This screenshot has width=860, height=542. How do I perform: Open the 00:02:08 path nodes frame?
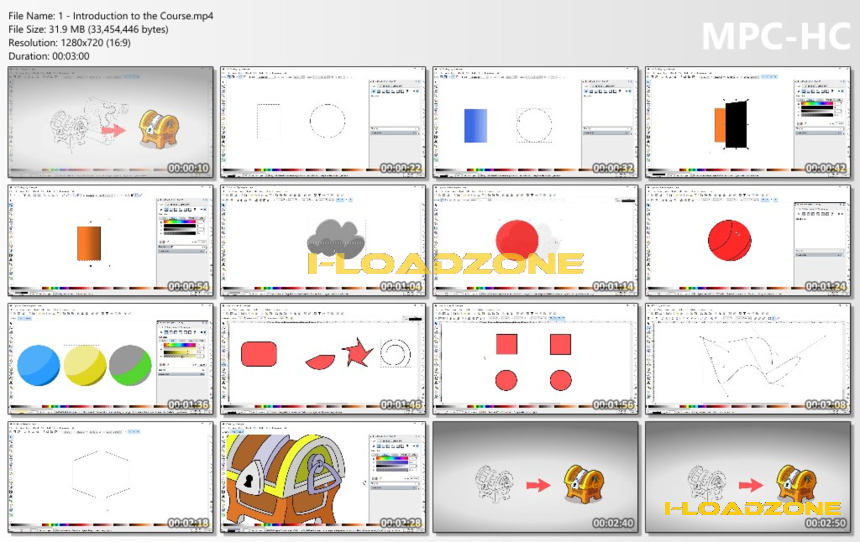coord(749,359)
